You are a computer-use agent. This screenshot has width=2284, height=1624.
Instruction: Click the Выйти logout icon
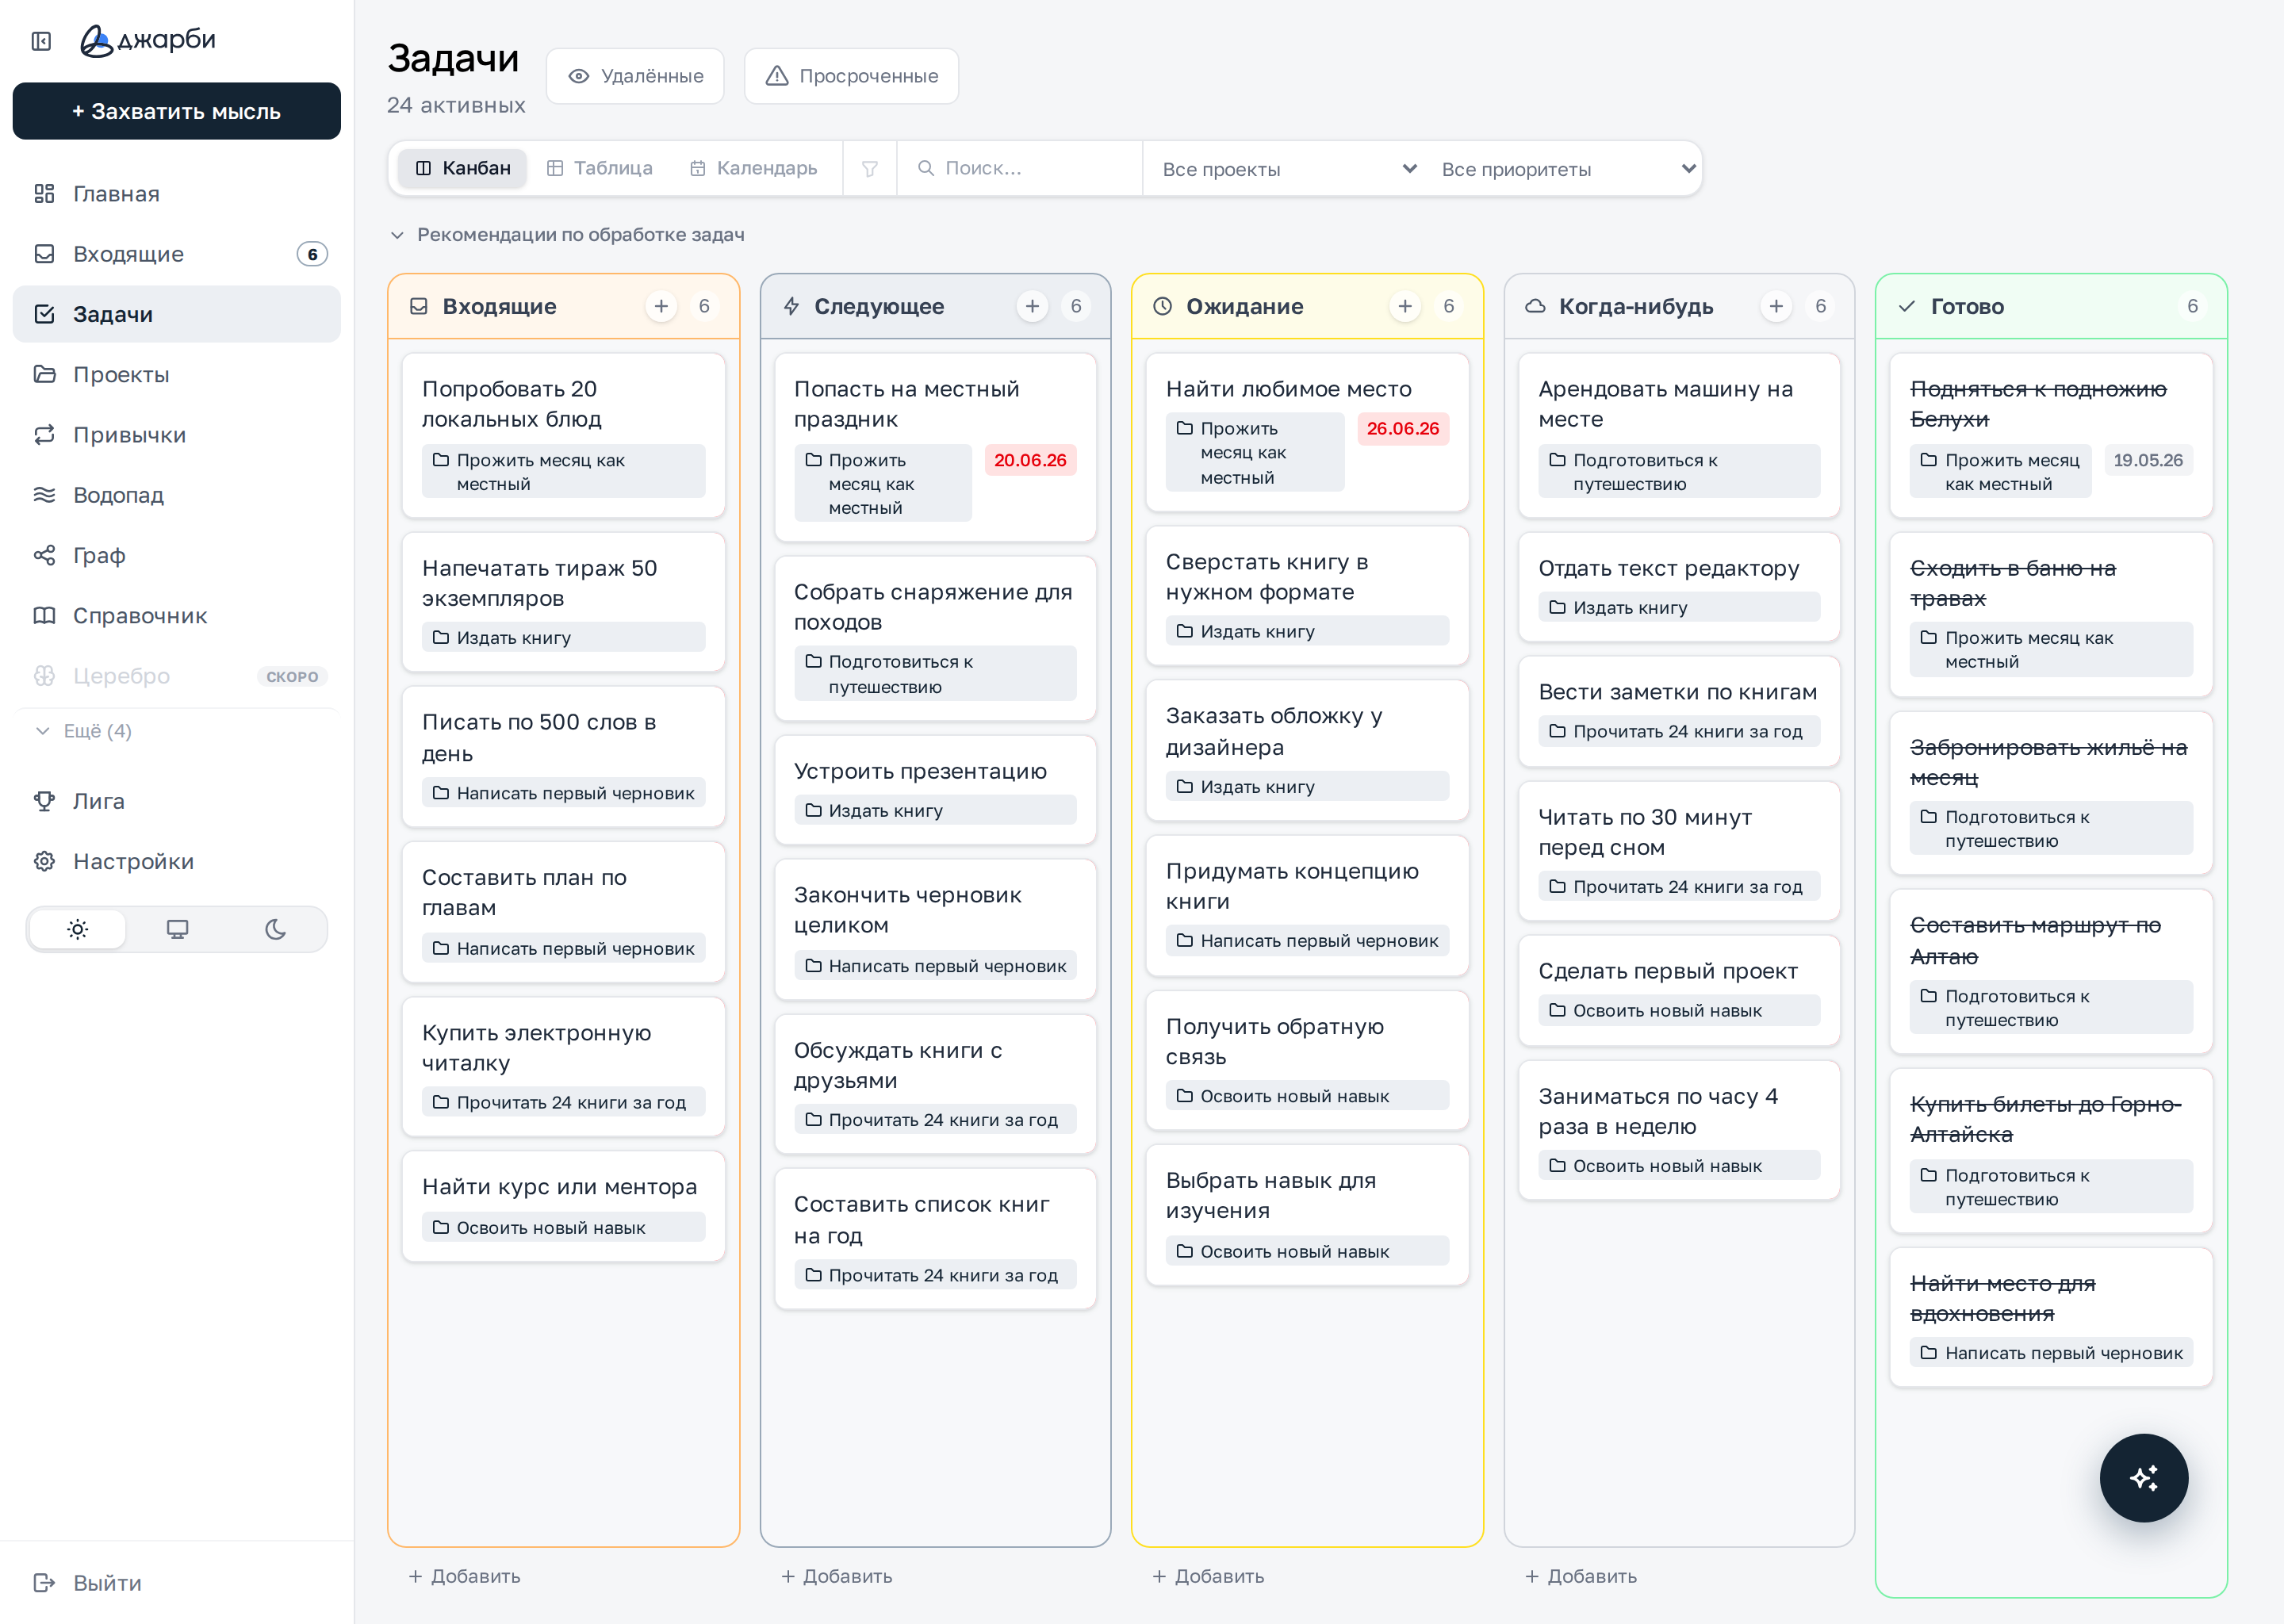pos(44,1582)
